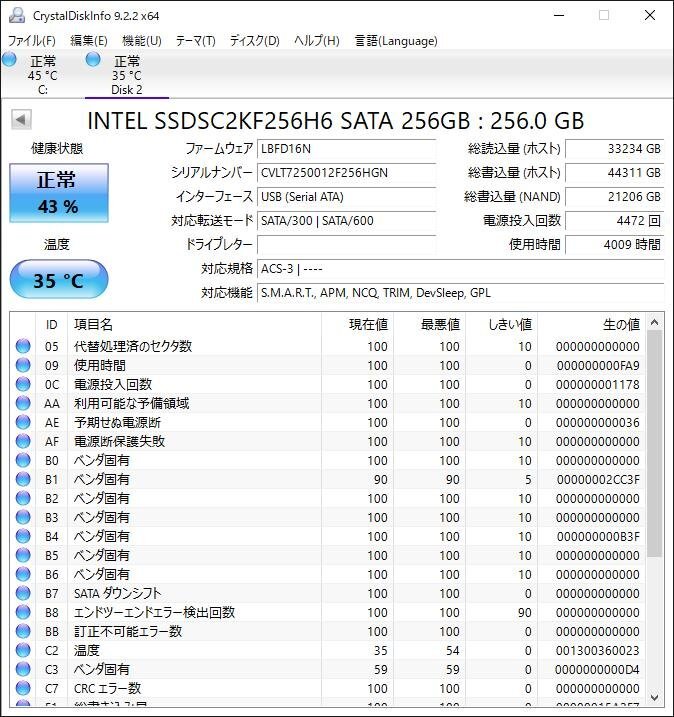Click the ID column header
Image resolution: width=674 pixels, height=717 pixels.
(51, 324)
